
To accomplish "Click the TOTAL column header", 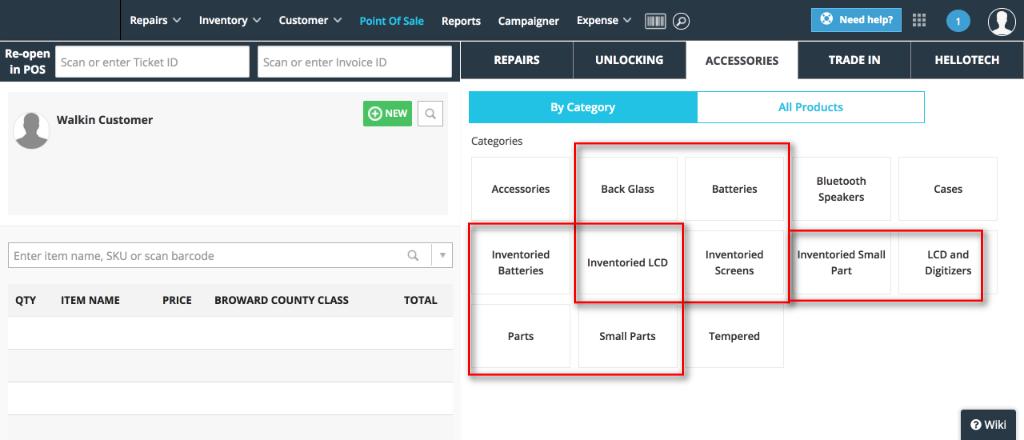I will point(421,300).
